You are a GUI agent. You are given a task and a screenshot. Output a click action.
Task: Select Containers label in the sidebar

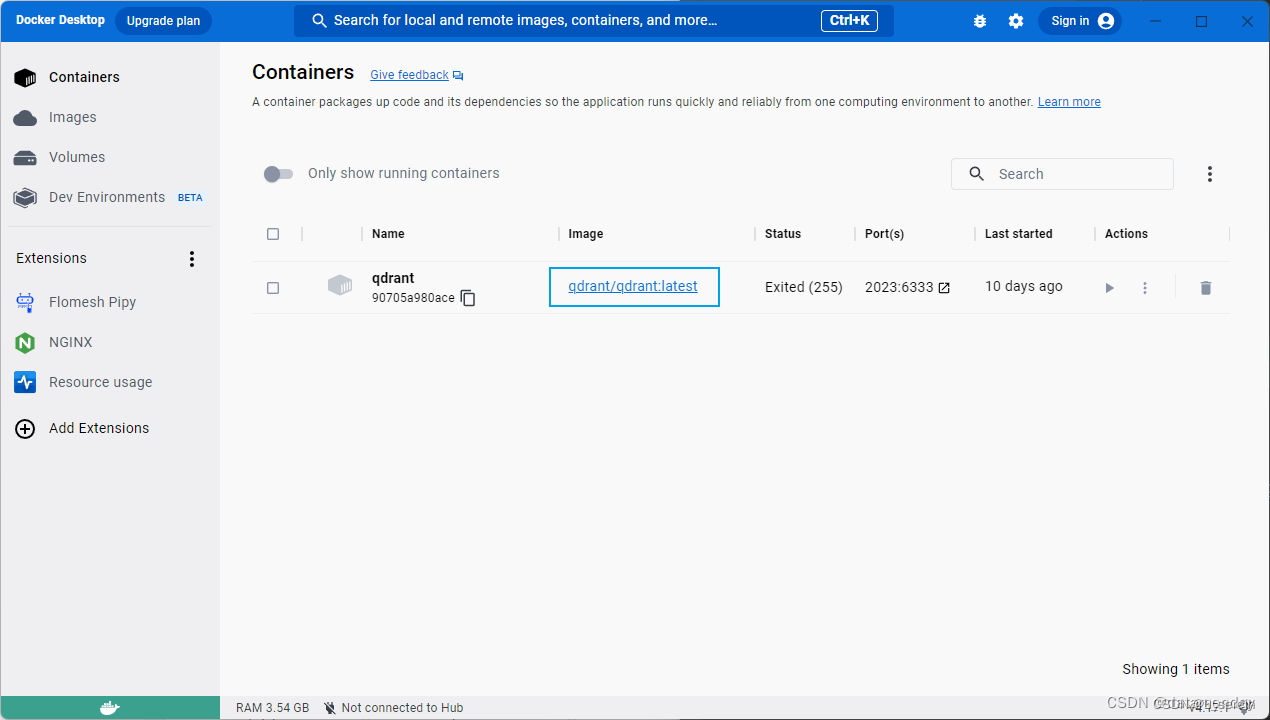(x=84, y=77)
